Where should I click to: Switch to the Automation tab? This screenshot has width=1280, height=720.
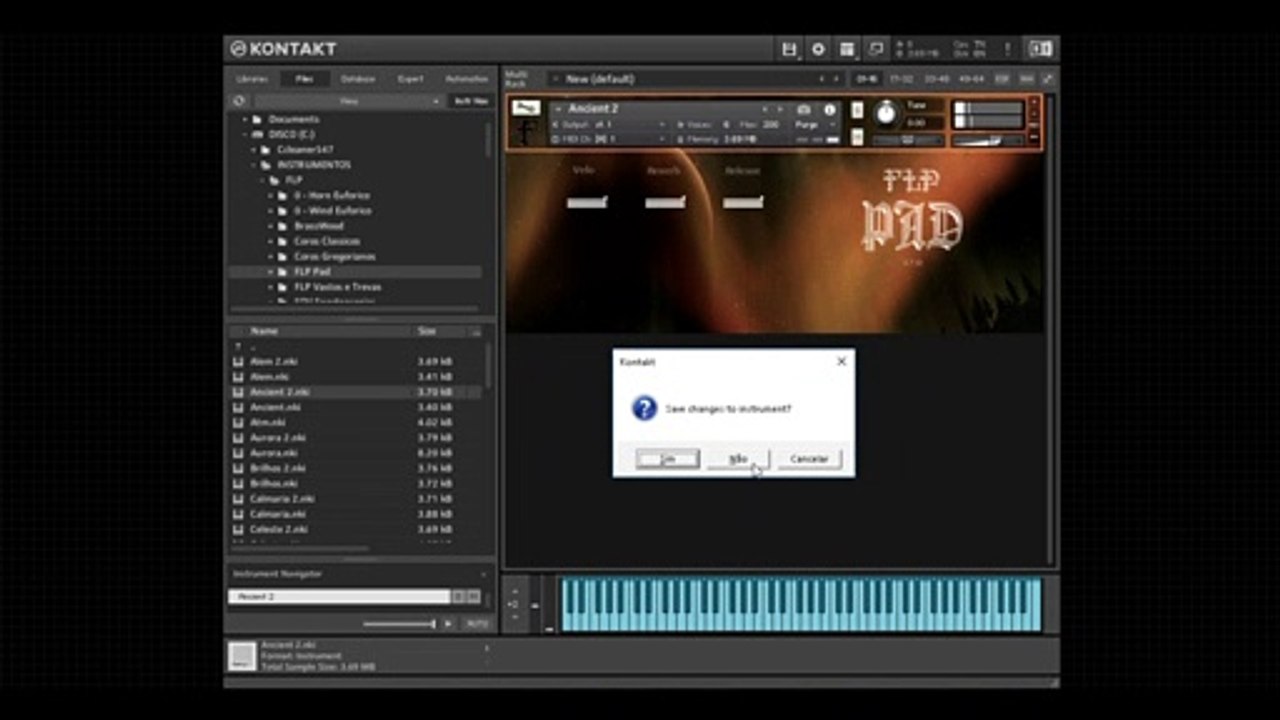click(466, 79)
